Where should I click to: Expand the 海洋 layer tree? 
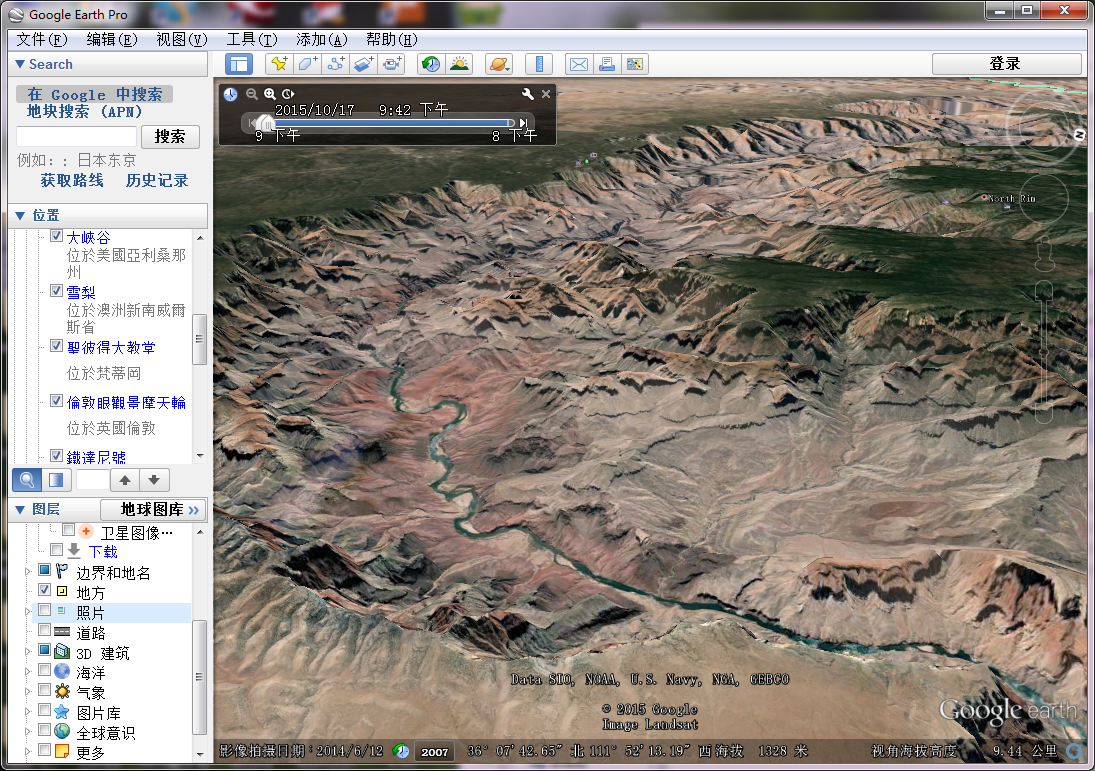pyautogui.click(x=28, y=672)
